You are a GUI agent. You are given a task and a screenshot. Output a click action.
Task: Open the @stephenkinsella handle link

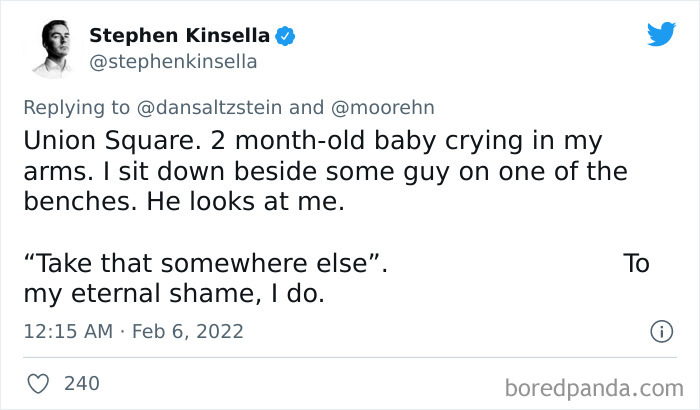(173, 61)
